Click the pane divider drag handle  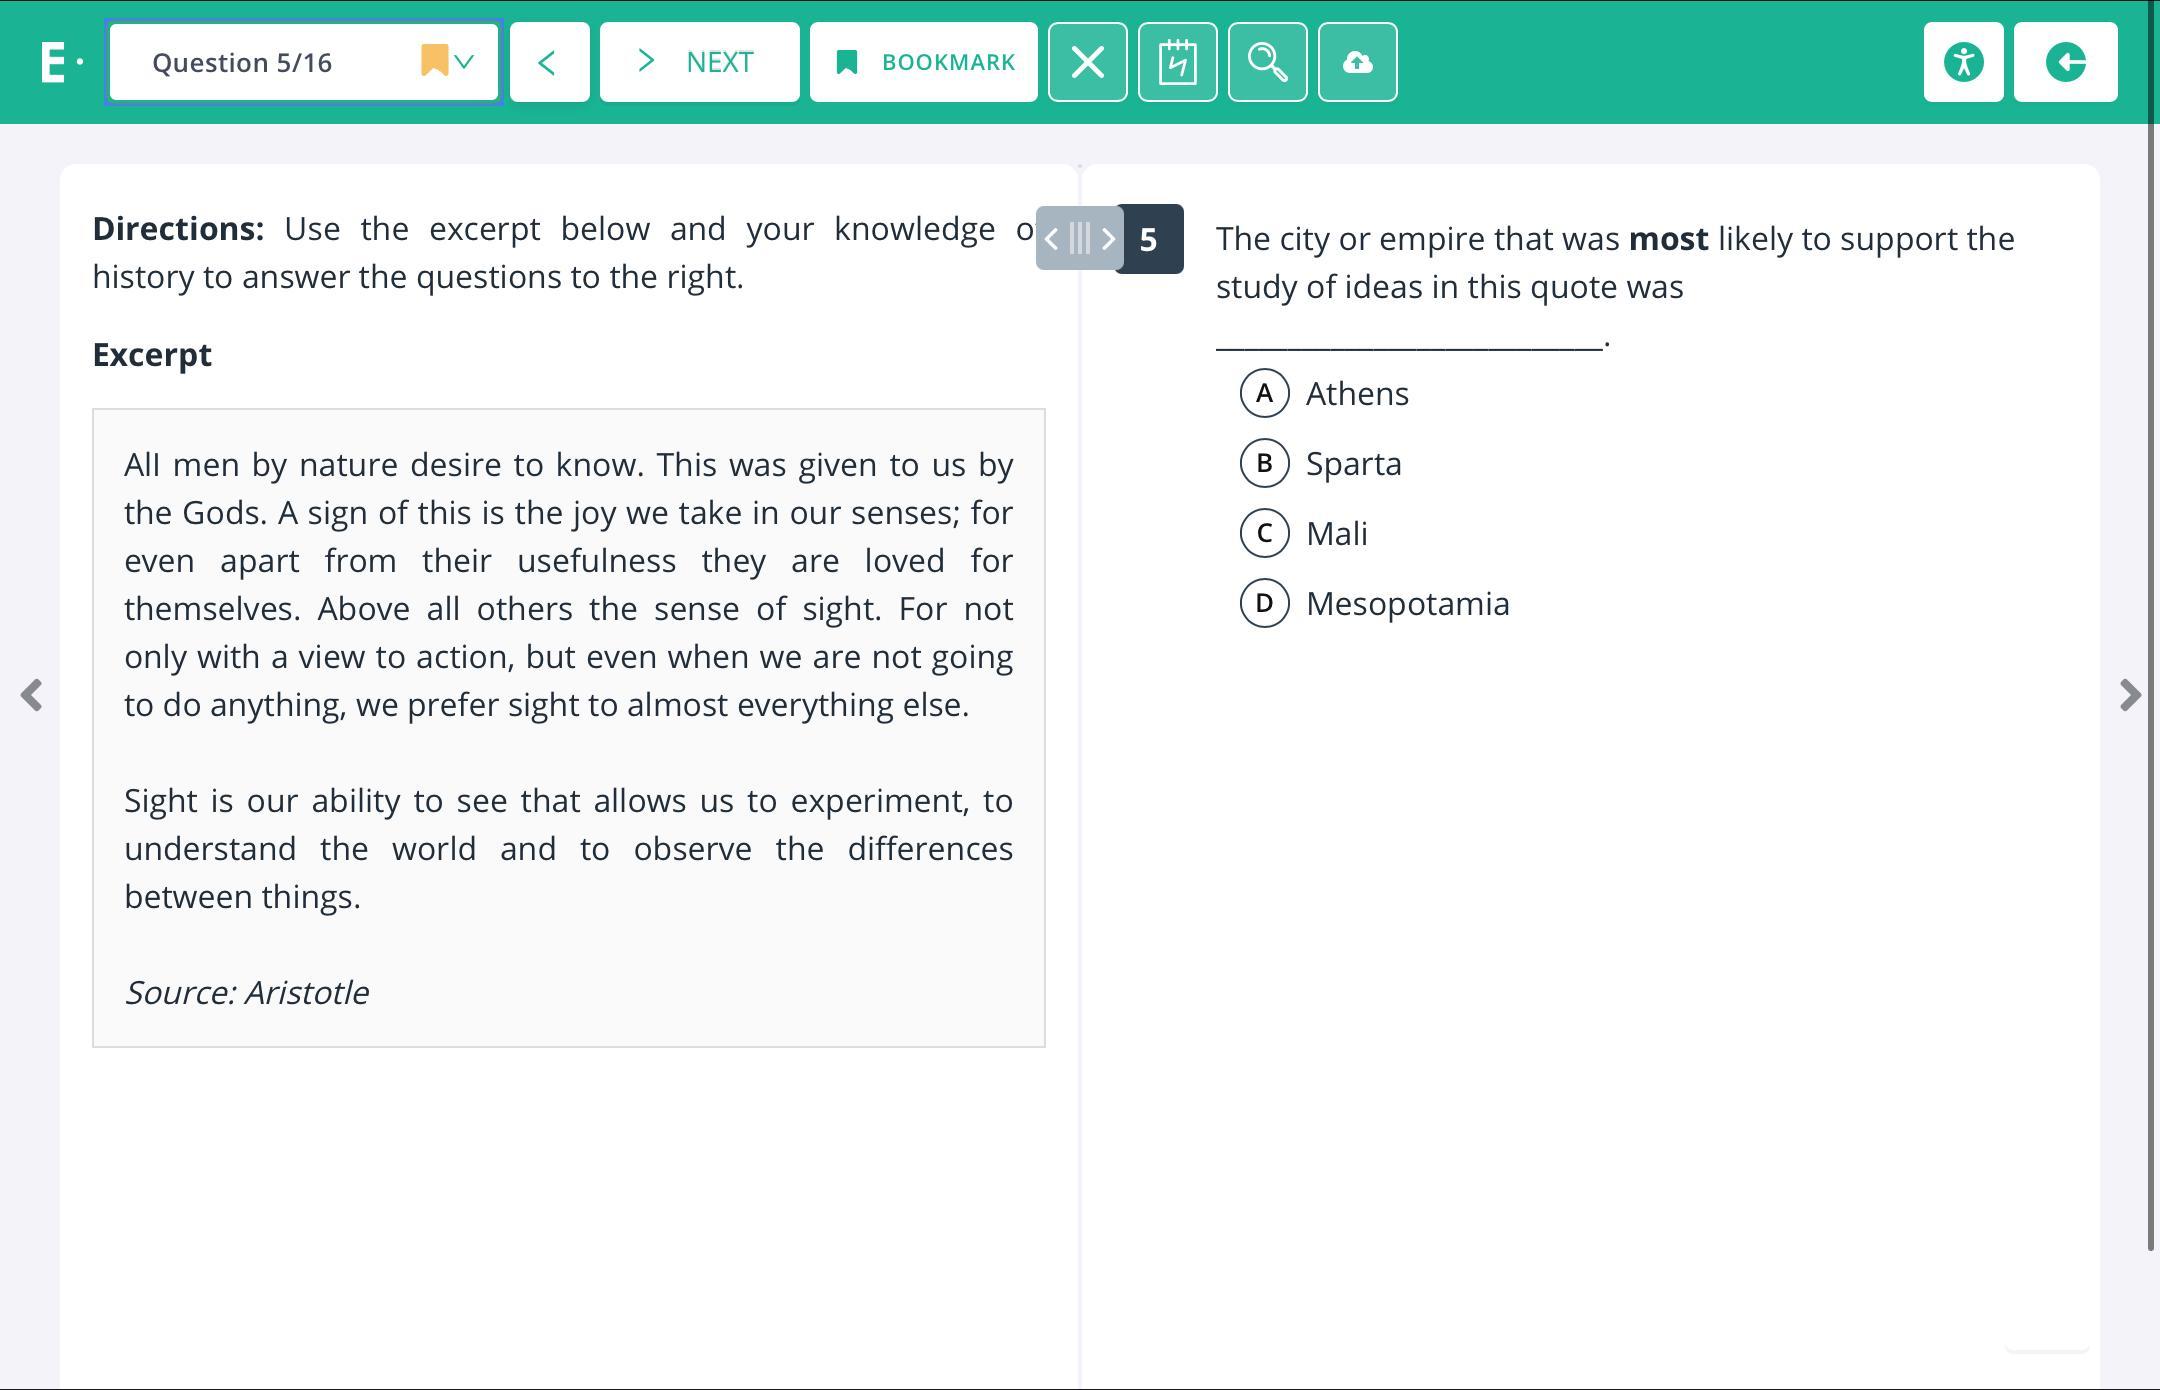(x=1079, y=239)
